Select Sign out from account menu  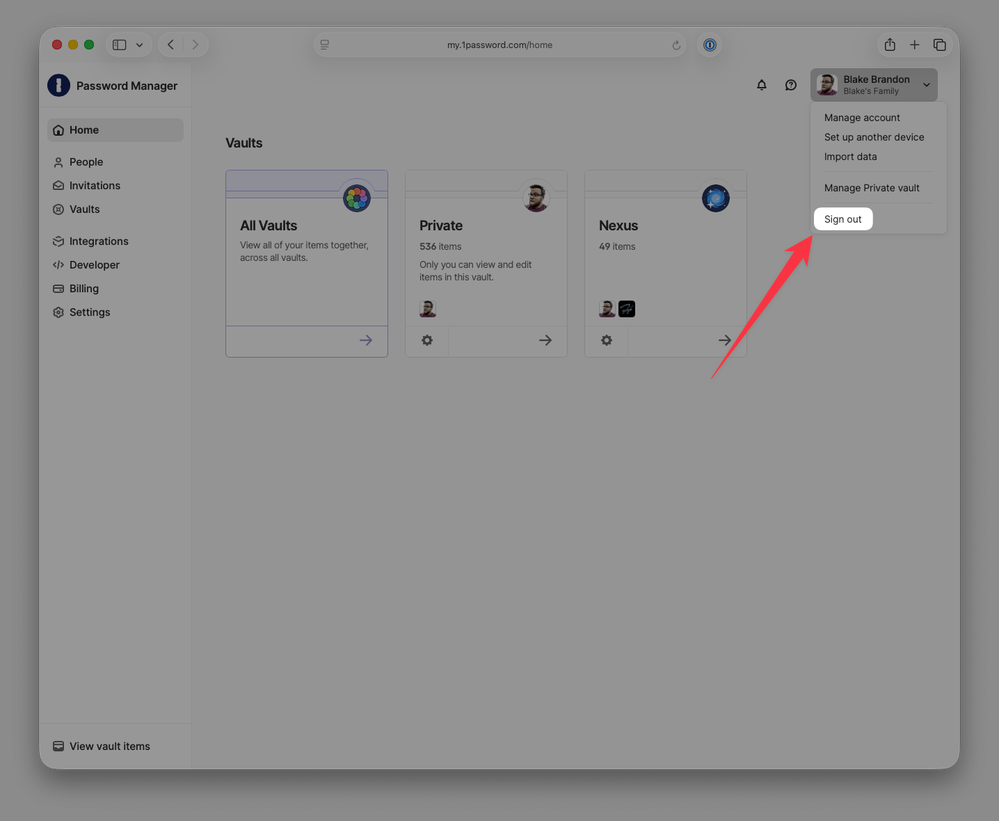(x=843, y=219)
